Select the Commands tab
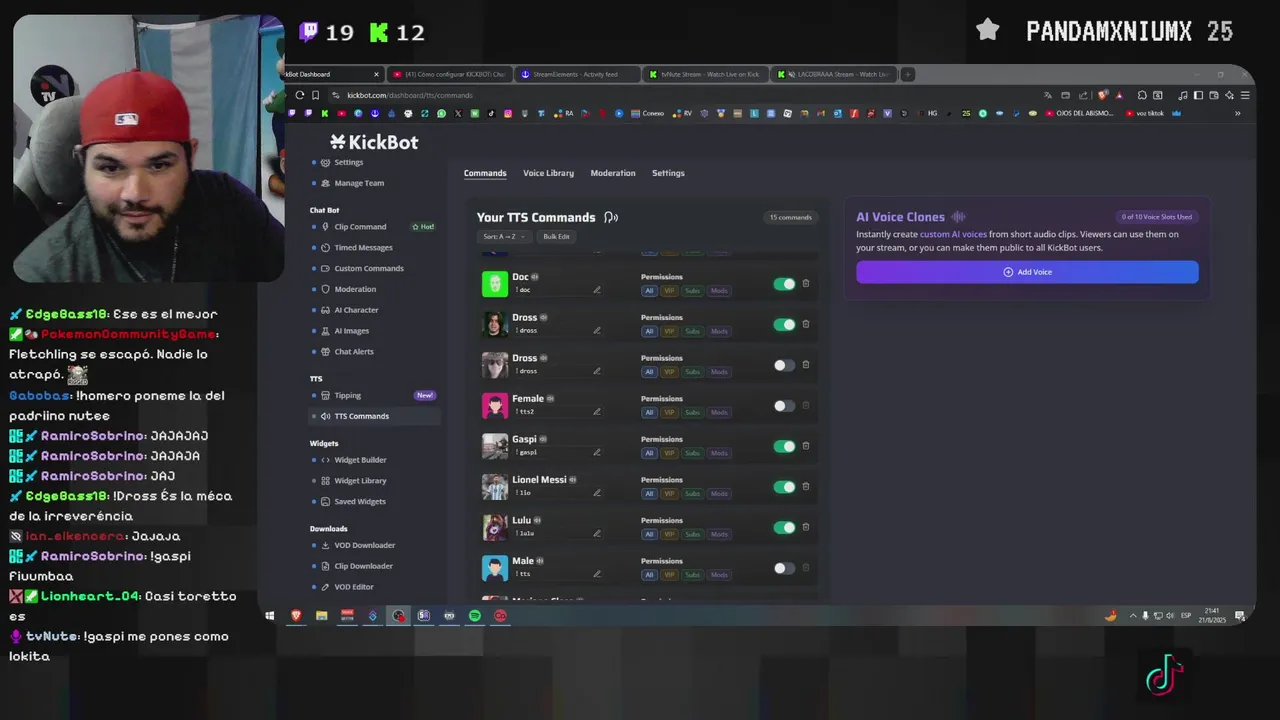Image resolution: width=1280 pixels, height=720 pixels. 485,173
